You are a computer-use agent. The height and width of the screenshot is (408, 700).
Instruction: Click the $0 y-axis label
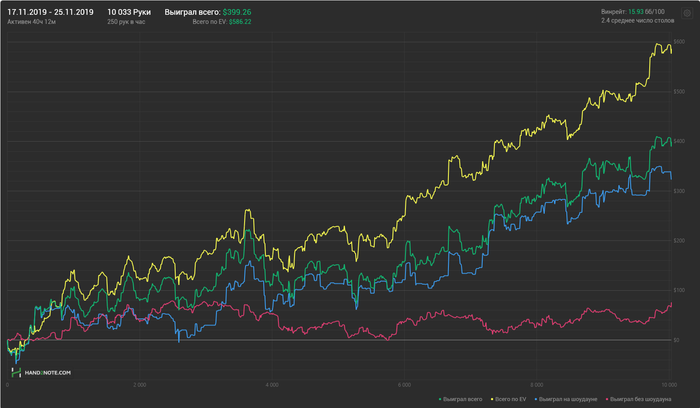click(677, 340)
